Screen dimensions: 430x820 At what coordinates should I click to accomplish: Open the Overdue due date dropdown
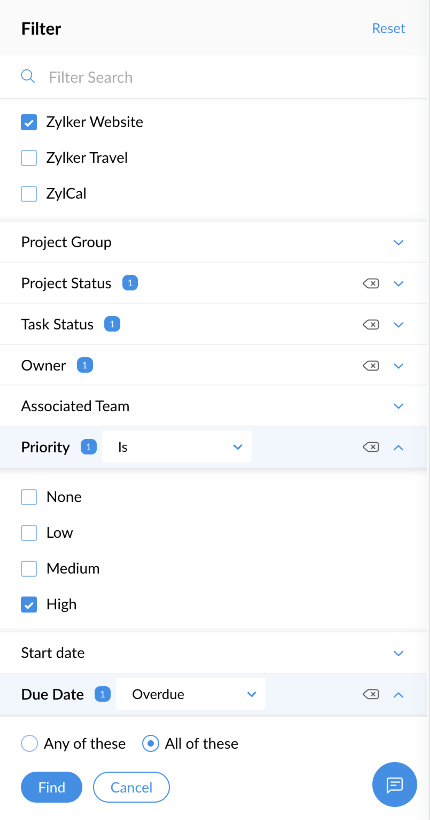[190, 694]
